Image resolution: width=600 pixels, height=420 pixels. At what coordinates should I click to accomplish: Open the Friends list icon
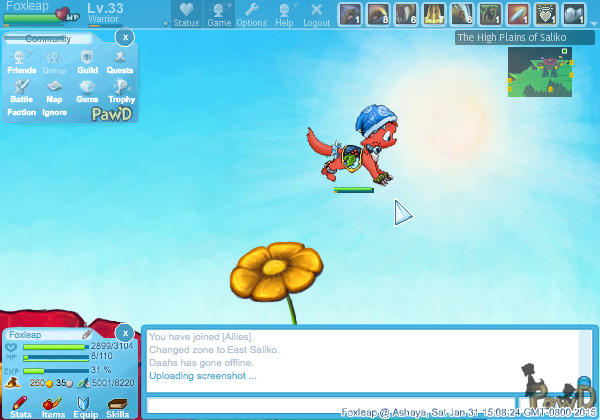pyautogui.click(x=21, y=62)
